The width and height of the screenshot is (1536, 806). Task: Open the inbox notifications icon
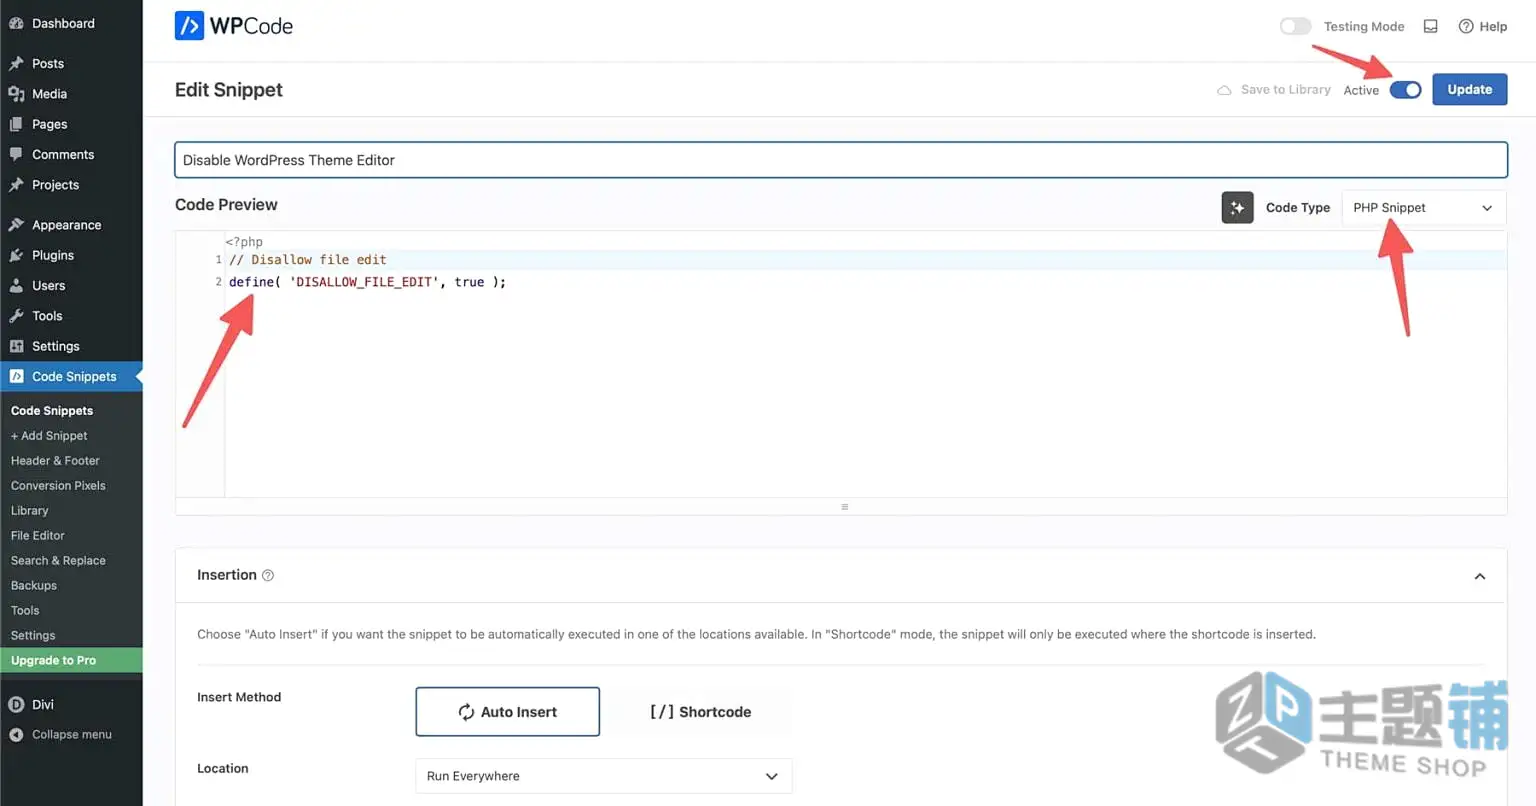pyautogui.click(x=1431, y=26)
